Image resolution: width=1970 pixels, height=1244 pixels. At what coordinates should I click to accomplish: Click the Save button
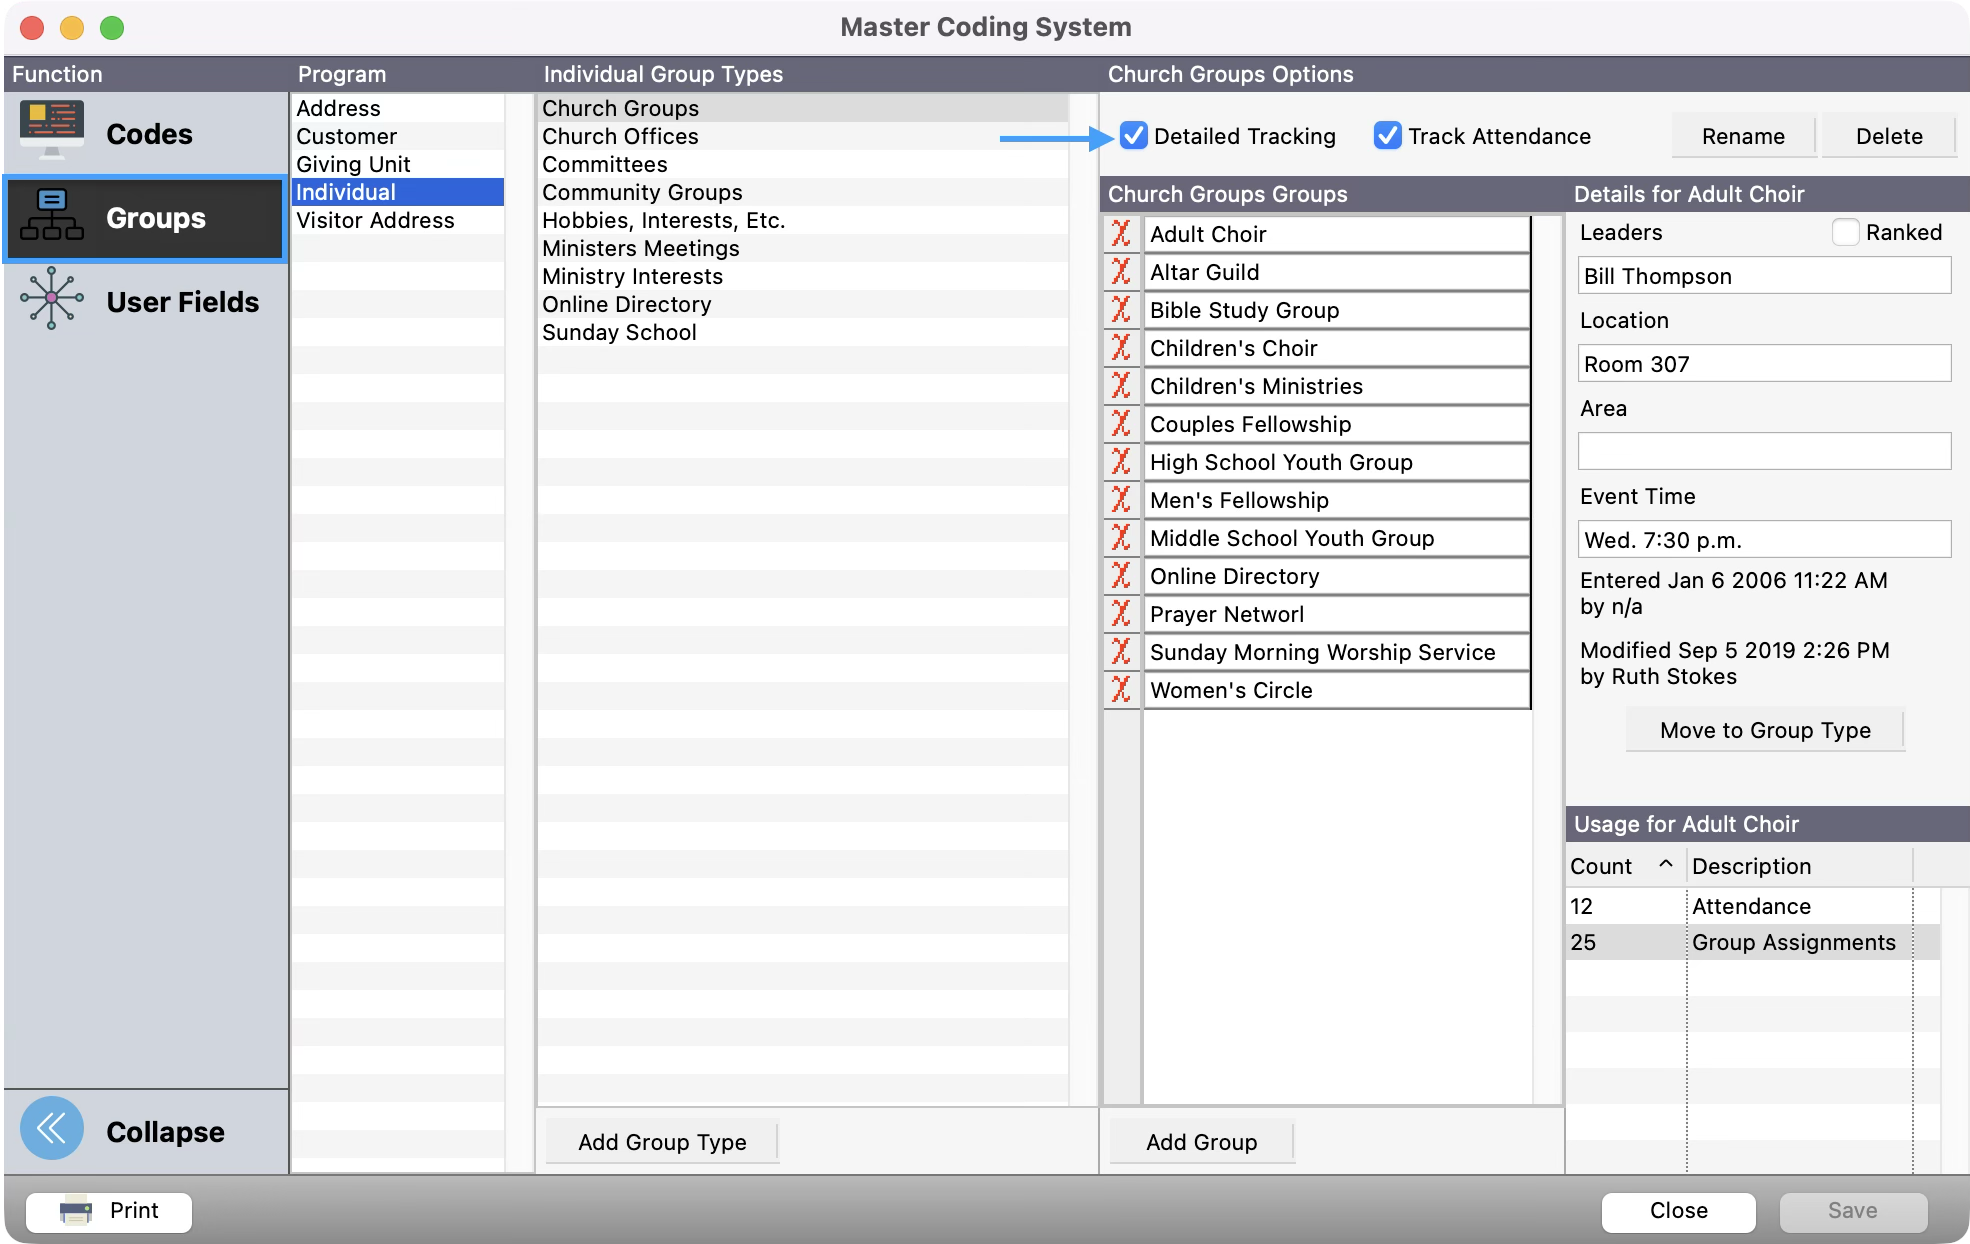1853,1211
